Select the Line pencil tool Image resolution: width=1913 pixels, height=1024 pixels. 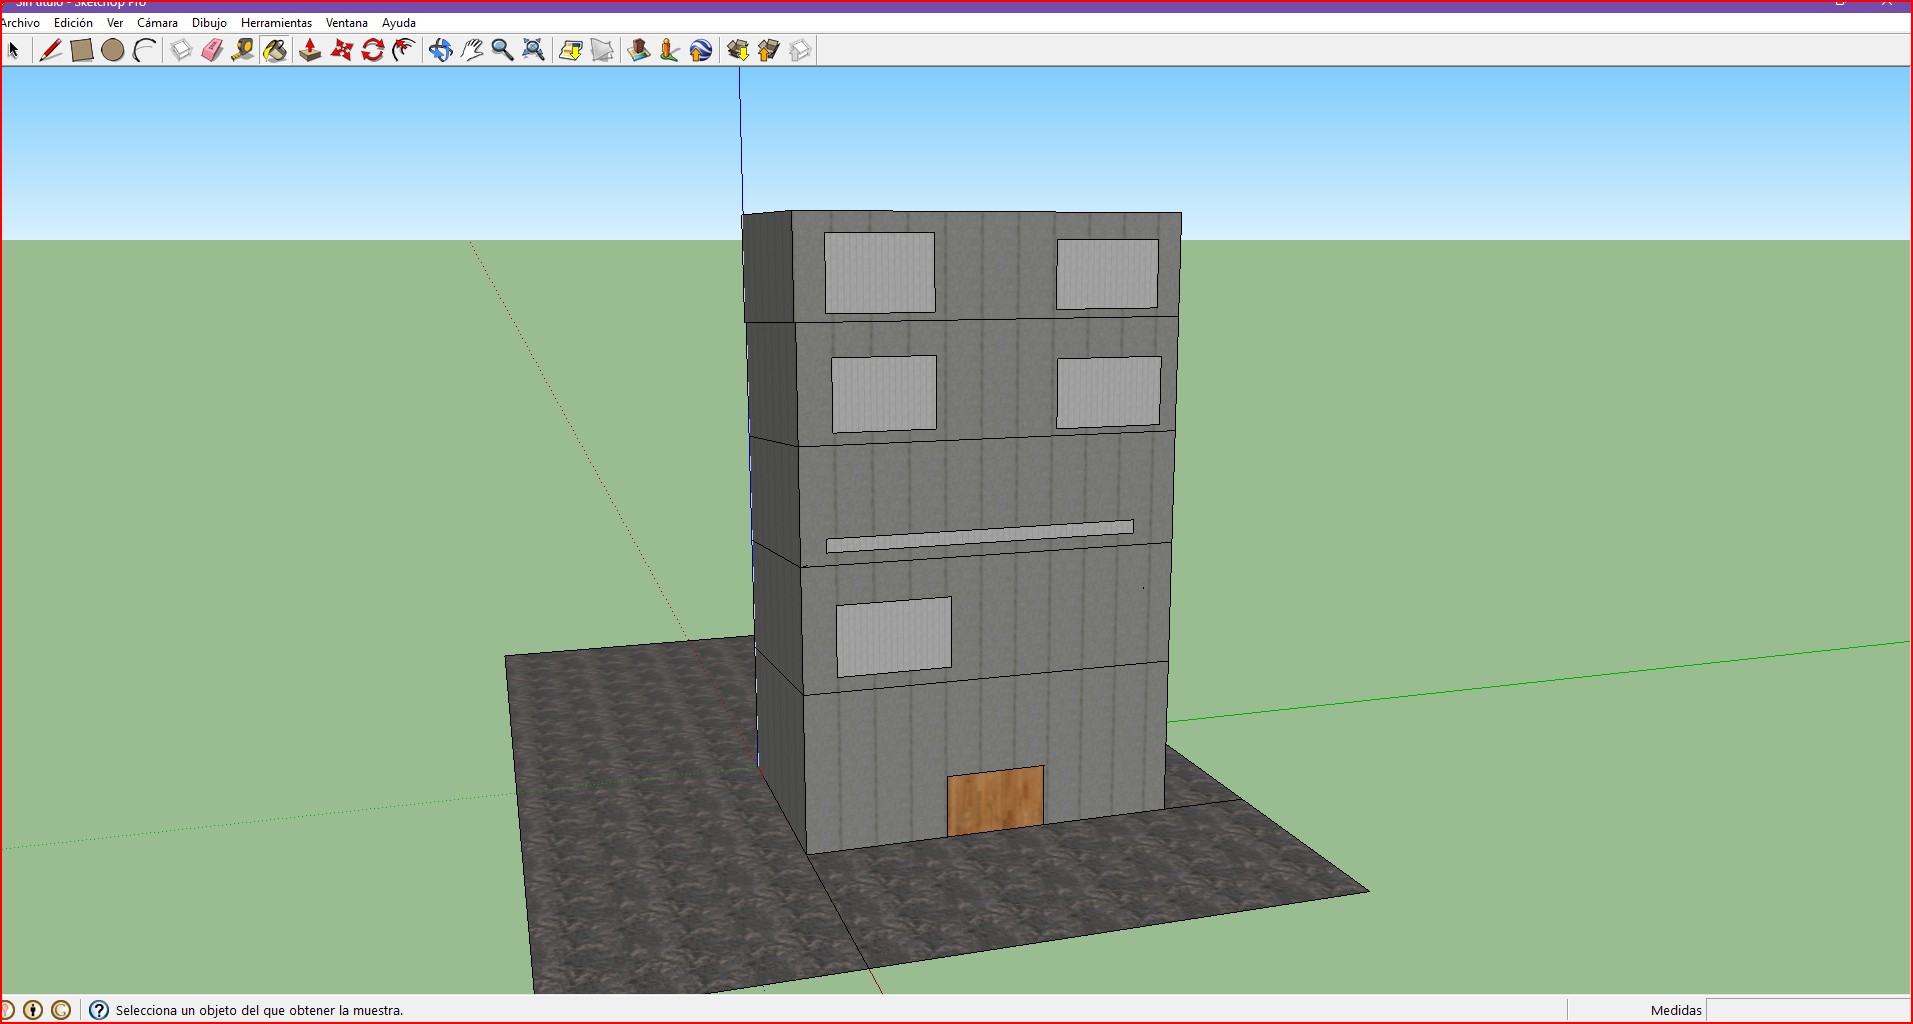coord(50,50)
